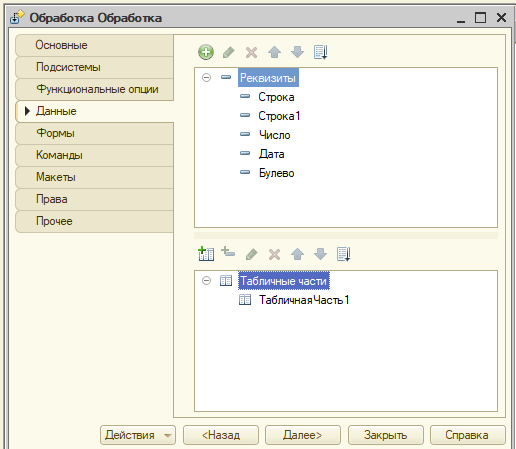Select ТабличнаяЧасть1 in the tree
516x449 pixels.
tap(304, 300)
